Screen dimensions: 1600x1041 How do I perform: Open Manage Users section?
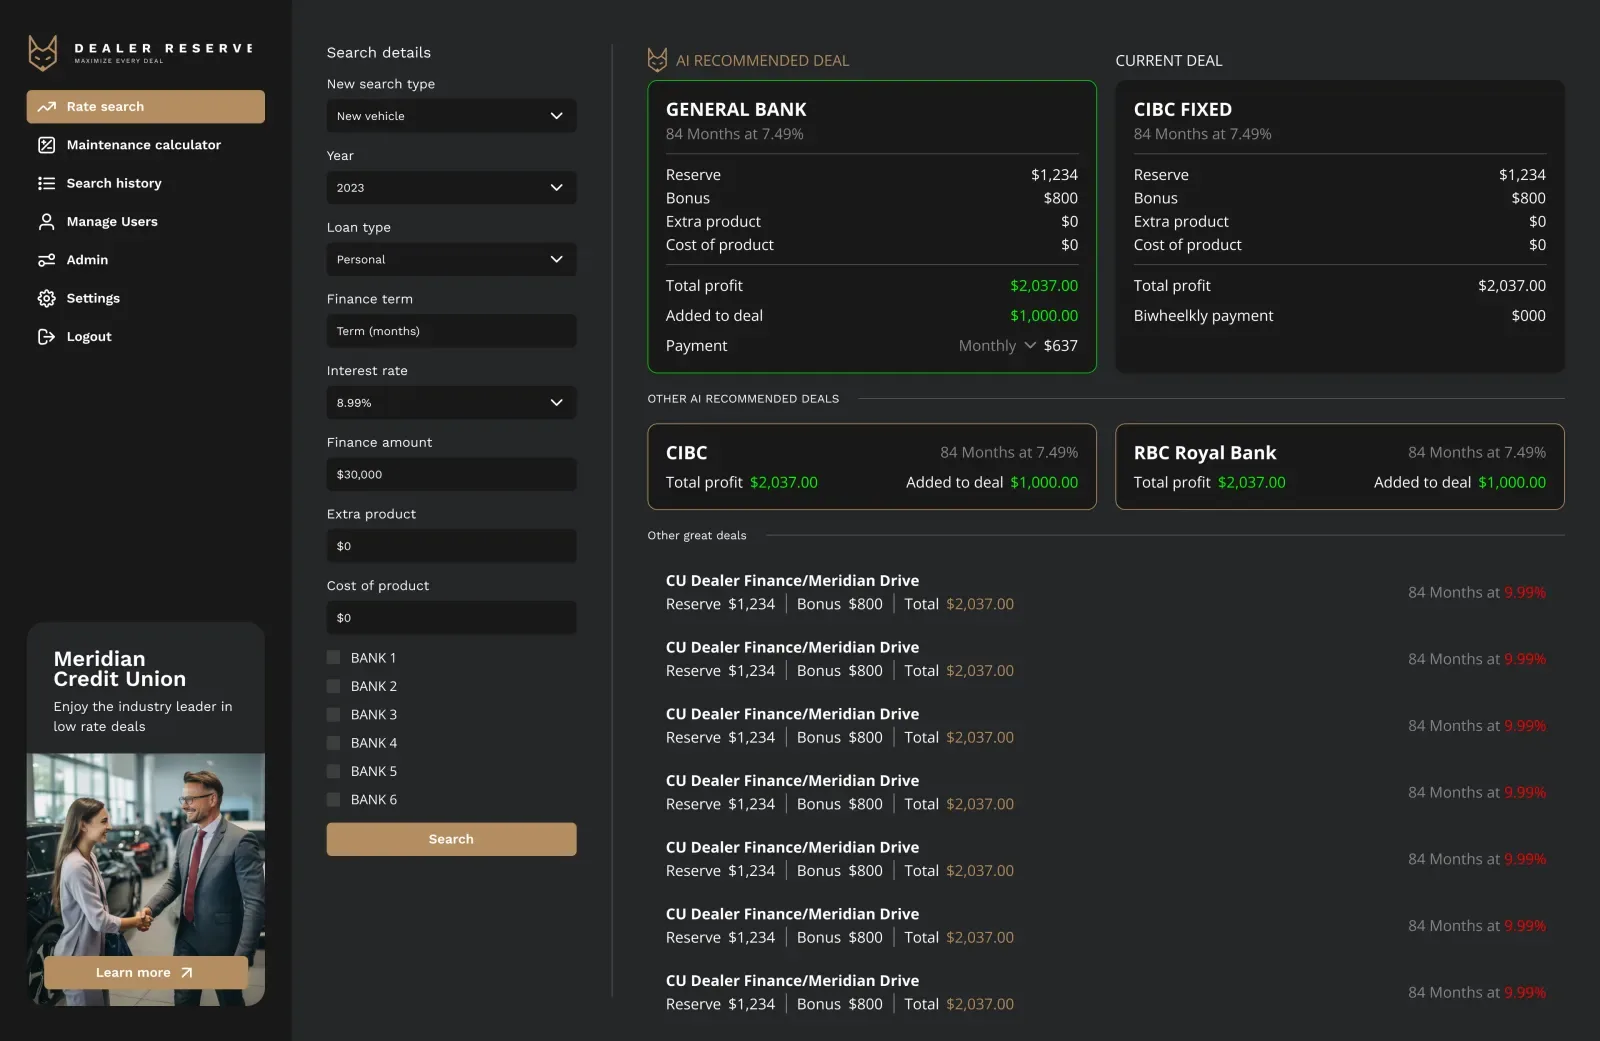coord(146,222)
